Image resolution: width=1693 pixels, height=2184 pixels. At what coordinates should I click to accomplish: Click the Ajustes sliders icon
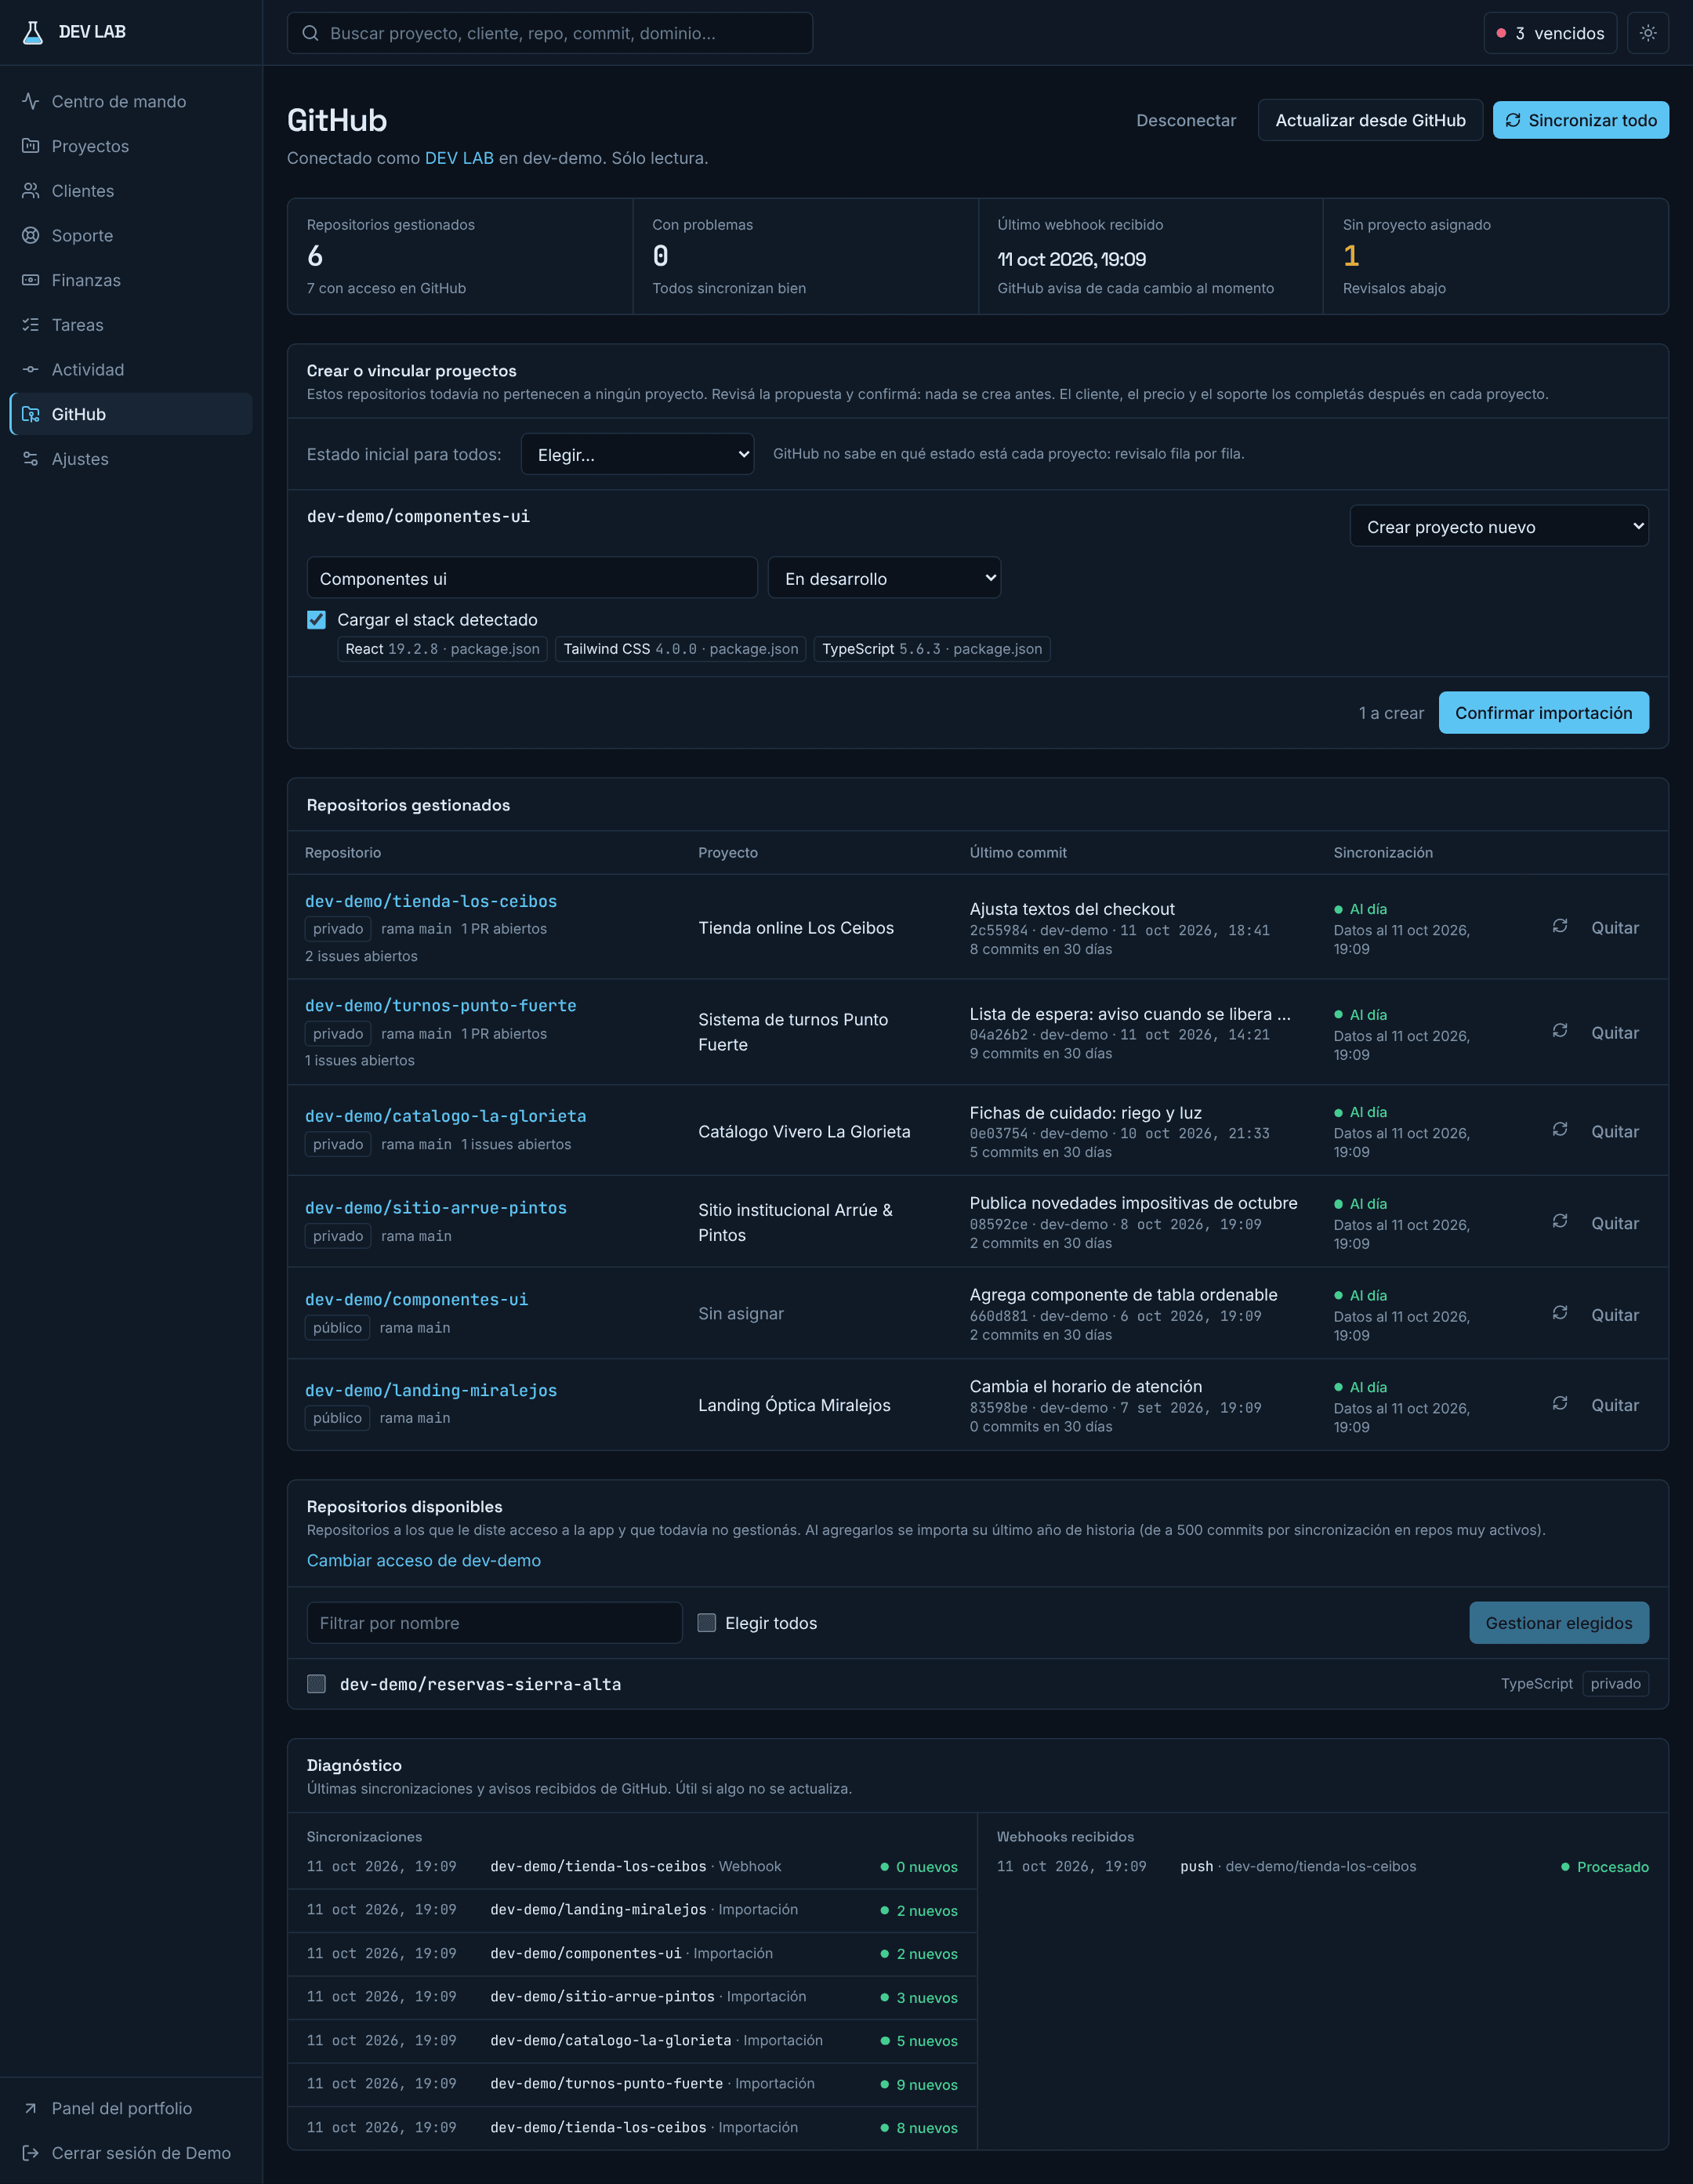(31, 459)
